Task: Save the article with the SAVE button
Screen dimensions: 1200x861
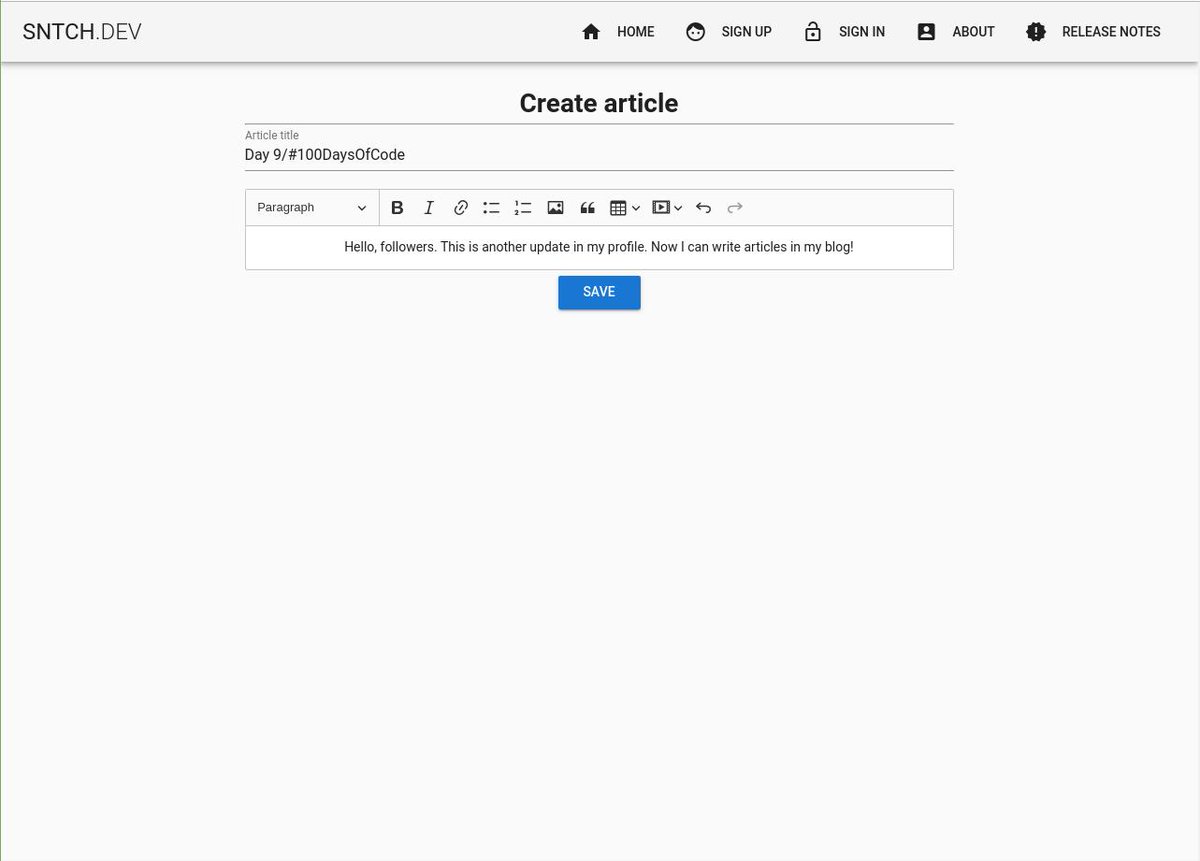Action: click(x=599, y=292)
